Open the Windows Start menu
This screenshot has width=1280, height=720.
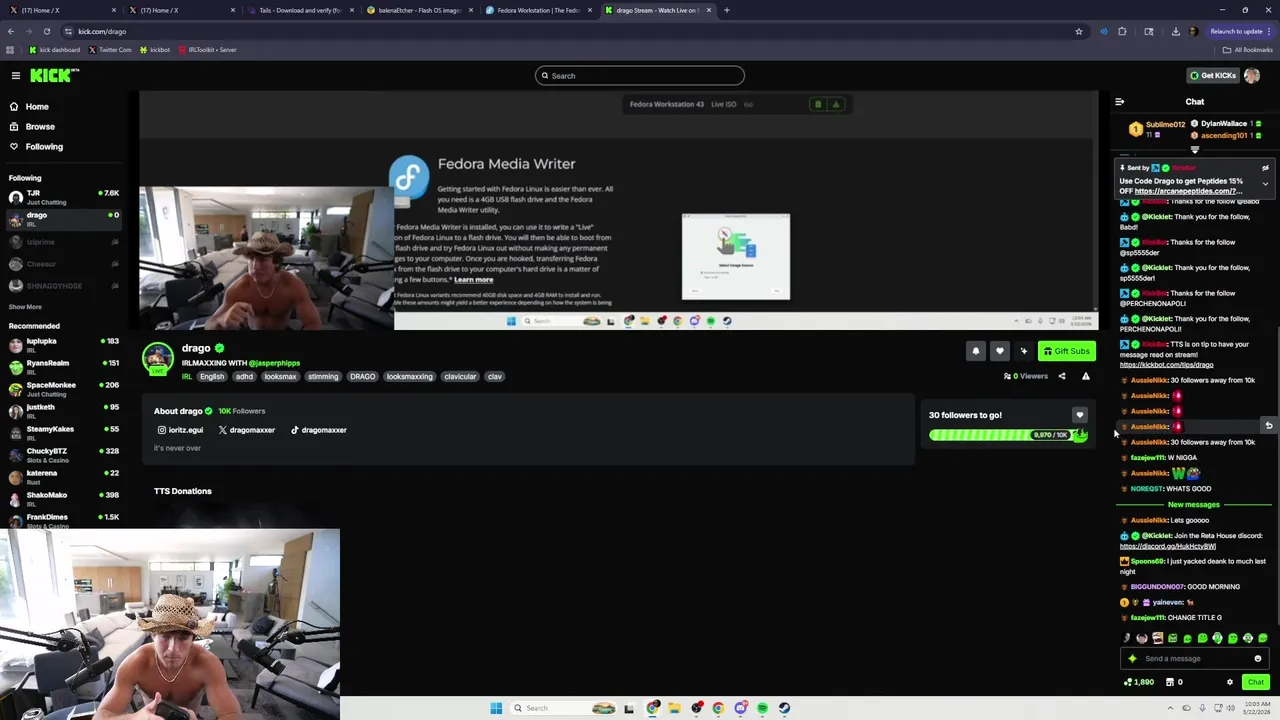click(496, 708)
